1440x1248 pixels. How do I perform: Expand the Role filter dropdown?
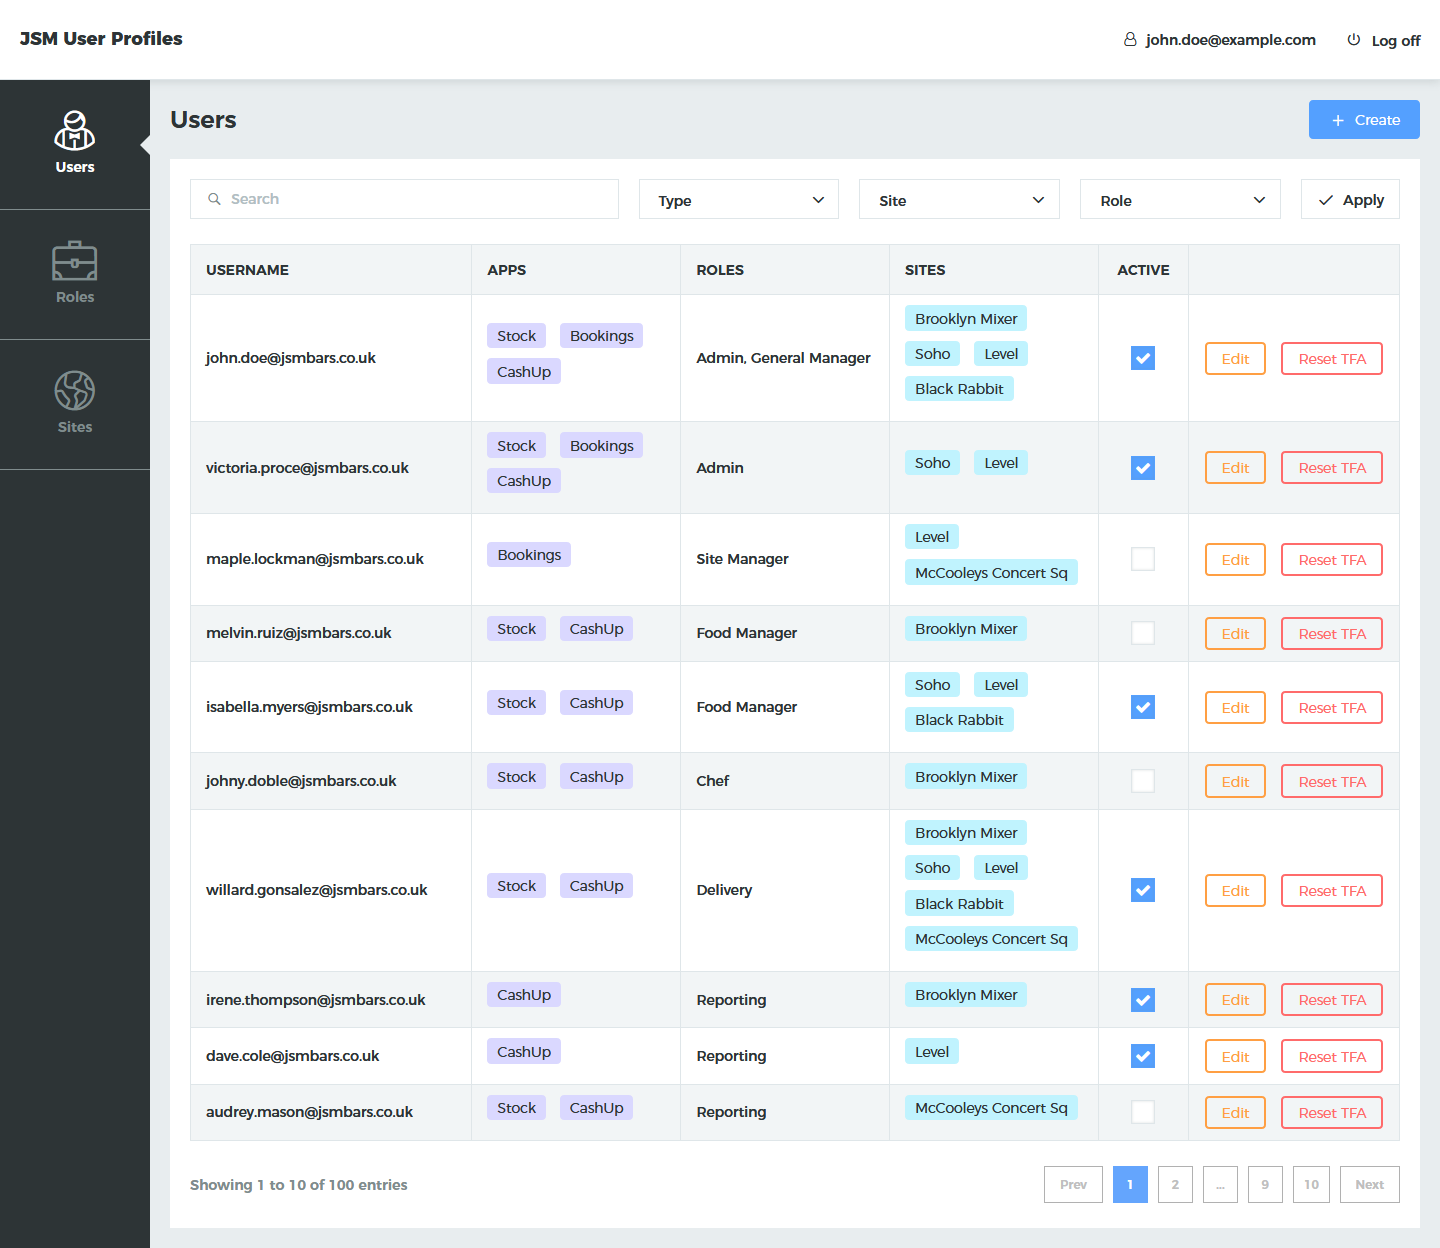(1180, 200)
